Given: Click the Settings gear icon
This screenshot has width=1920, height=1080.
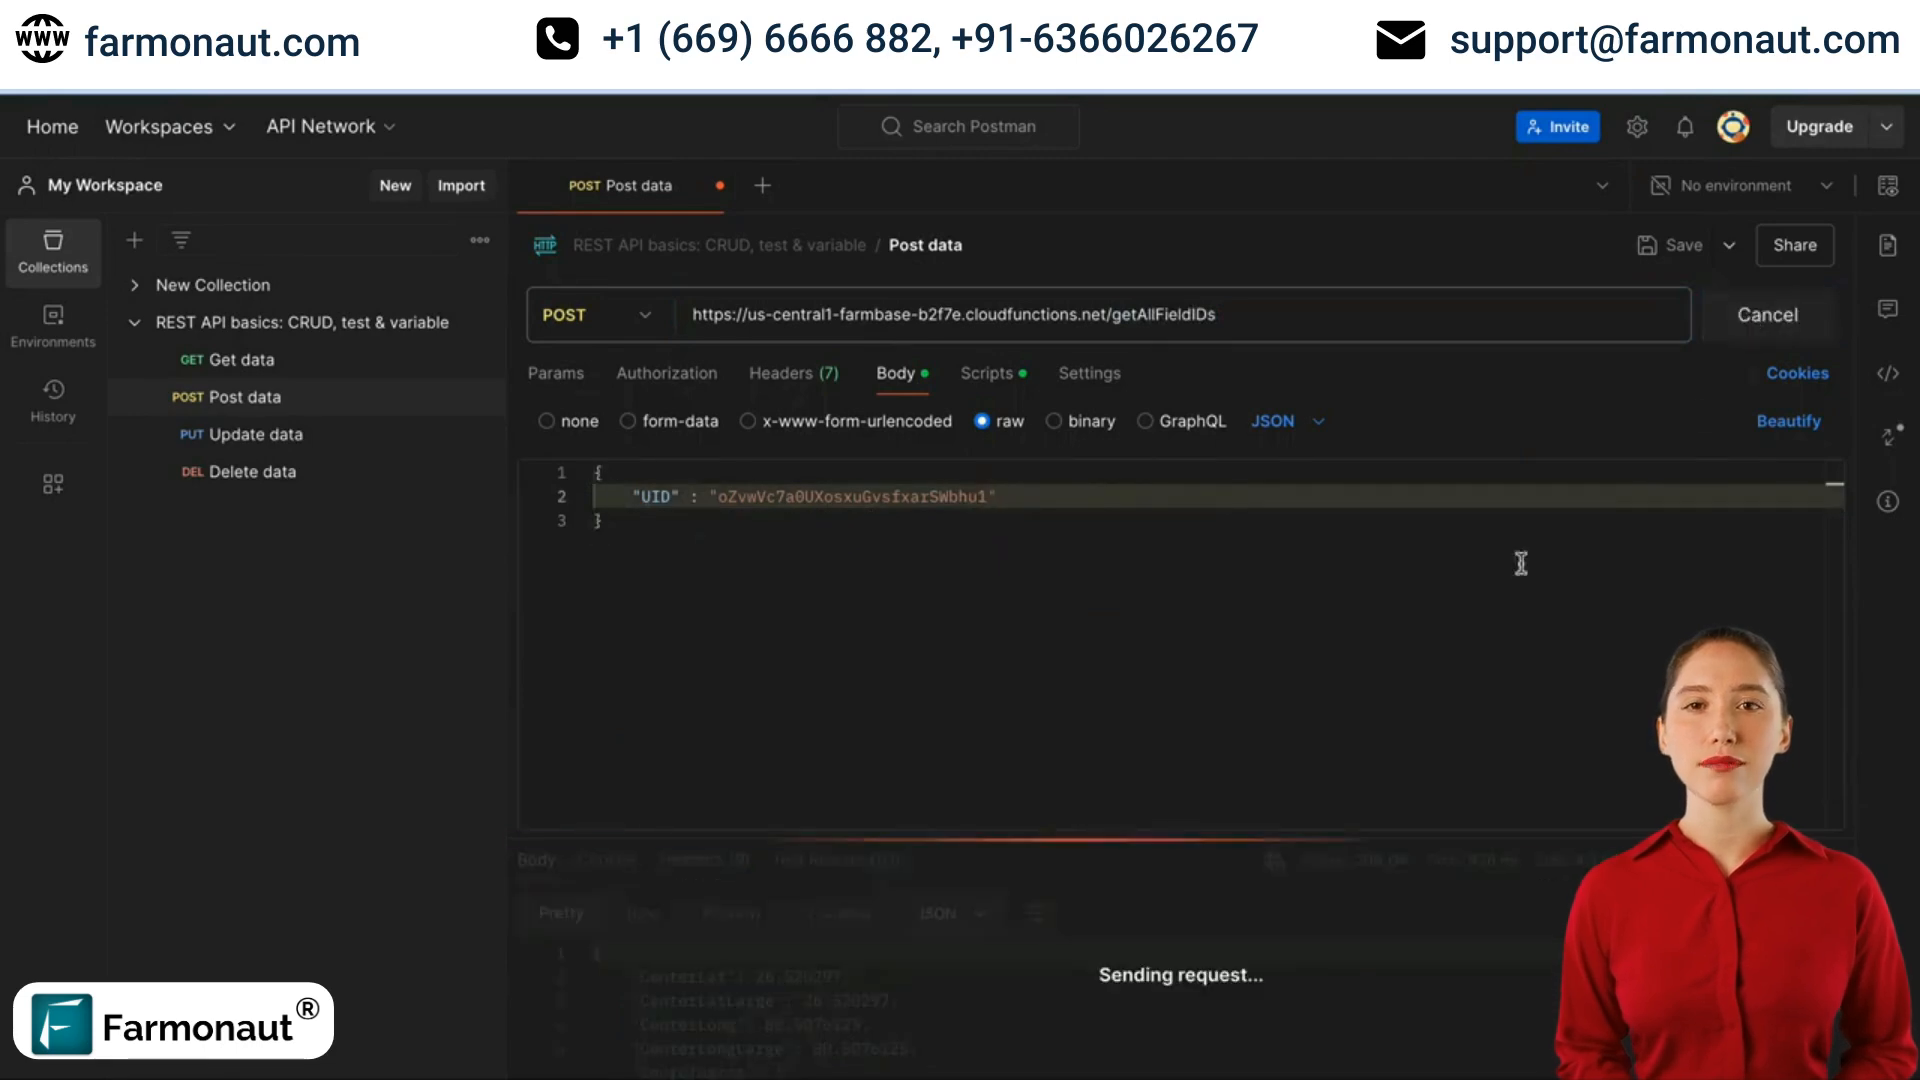Looking at the screenshot, I should coord(1638,125).
